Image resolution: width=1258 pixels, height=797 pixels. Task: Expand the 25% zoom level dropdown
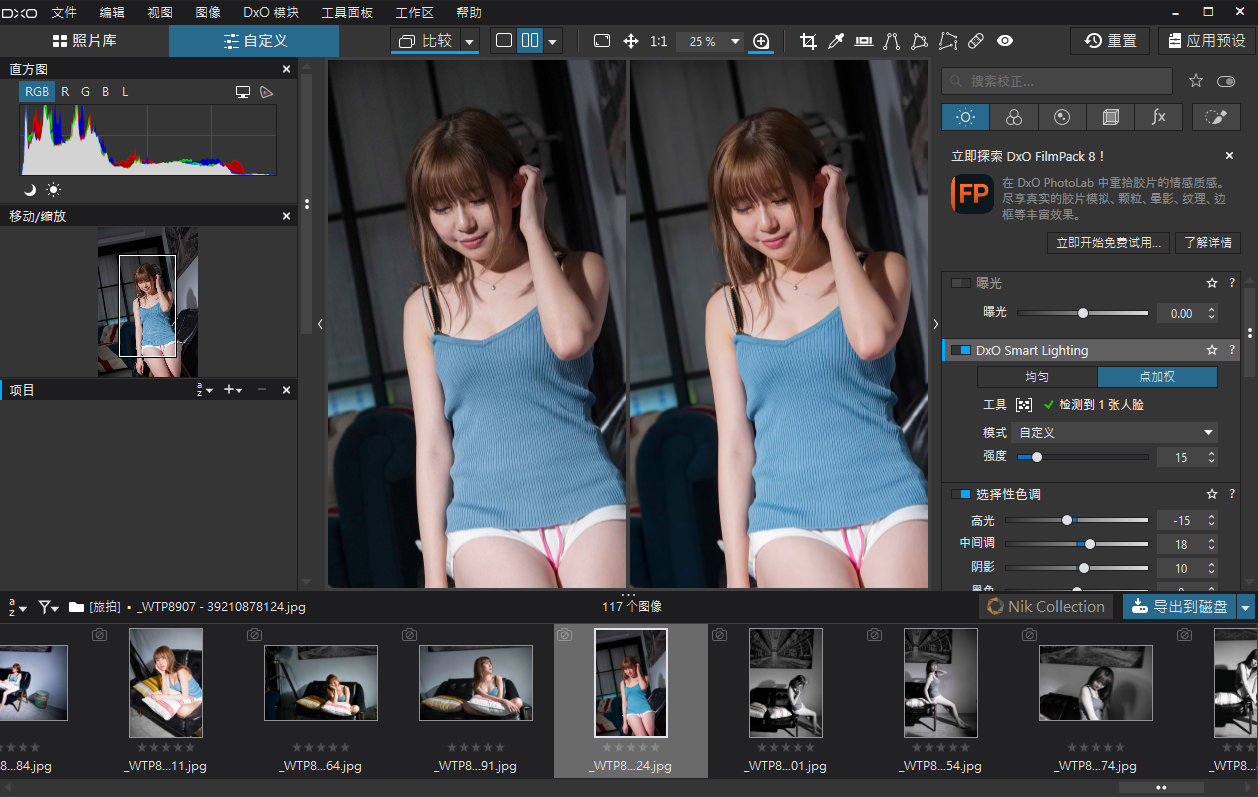(735, 41)
